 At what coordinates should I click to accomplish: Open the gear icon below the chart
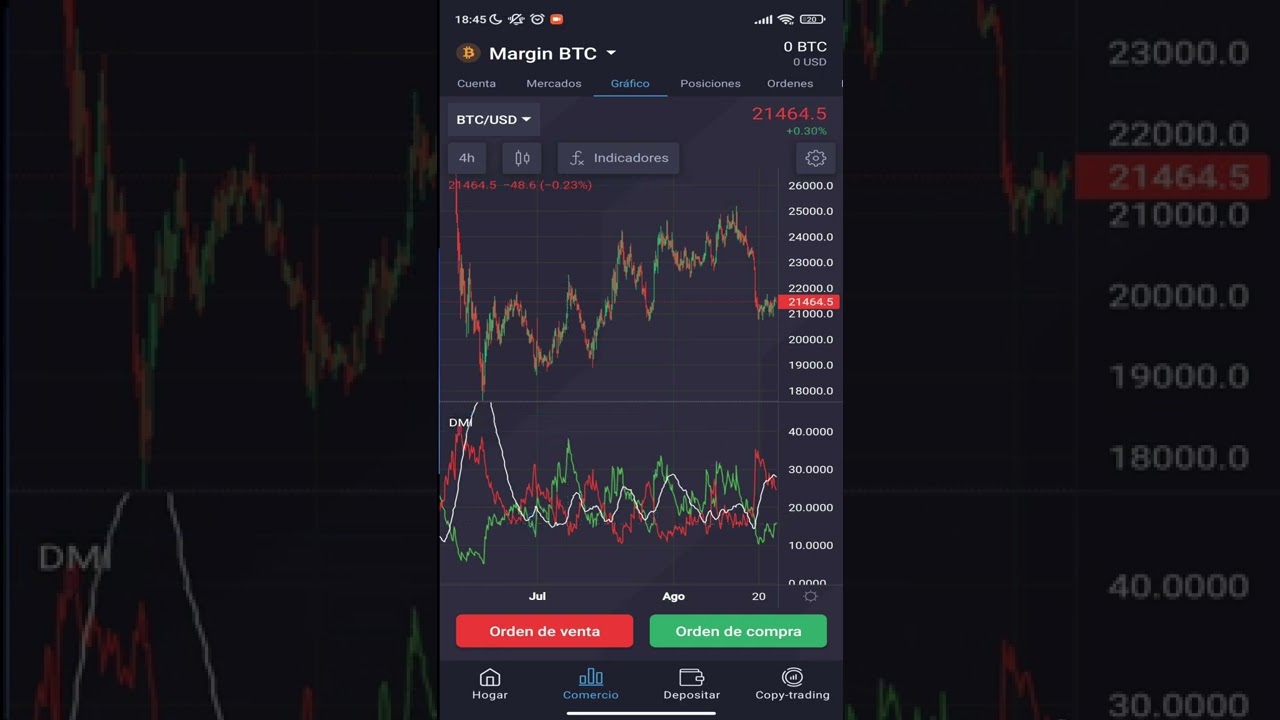click(x=810, y=596)
